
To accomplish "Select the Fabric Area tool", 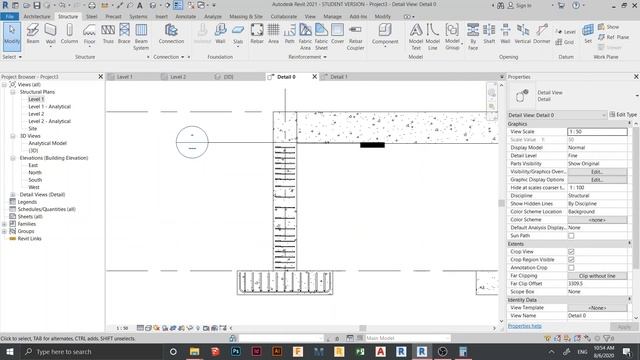I will 305,37.
